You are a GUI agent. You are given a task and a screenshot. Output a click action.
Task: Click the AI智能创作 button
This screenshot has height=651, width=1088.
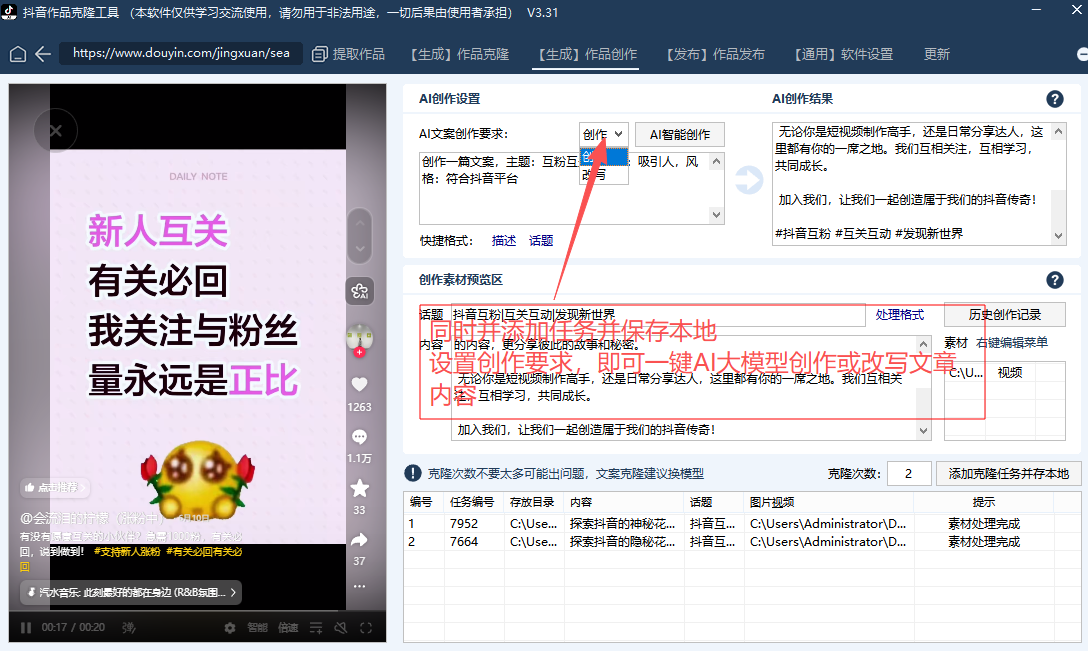680,134
